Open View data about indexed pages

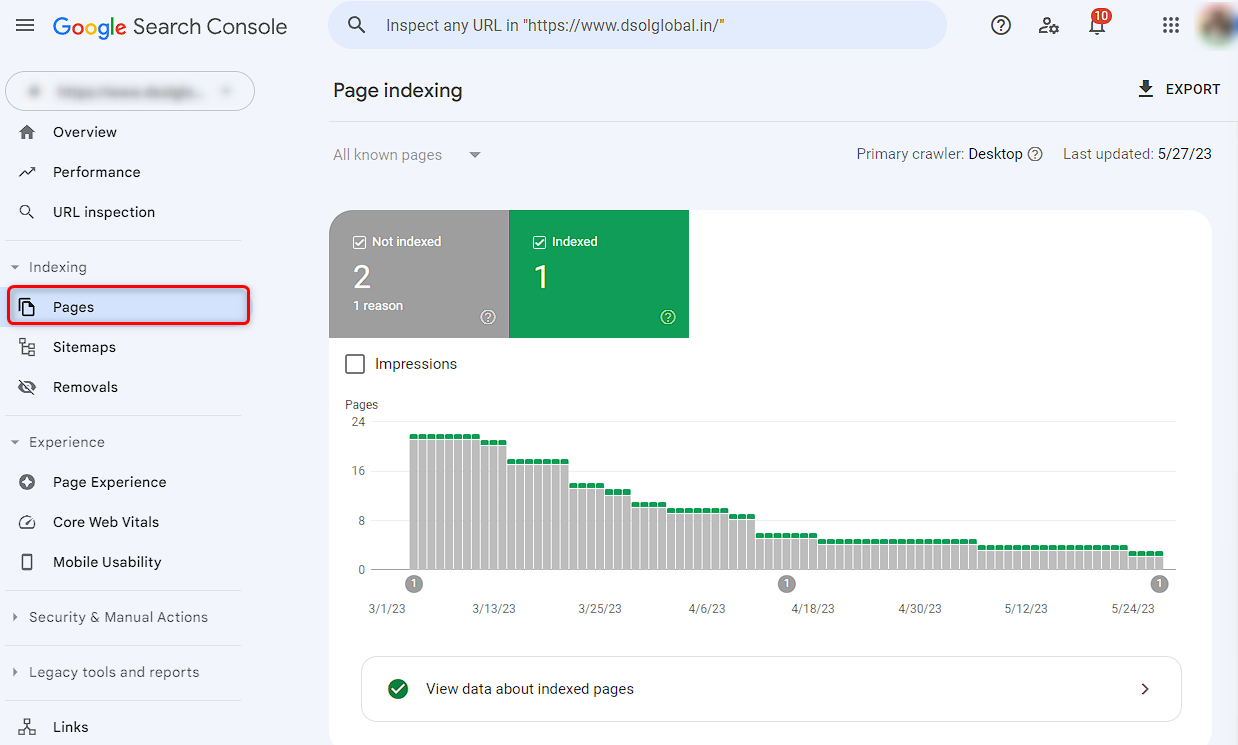(770, 689)
